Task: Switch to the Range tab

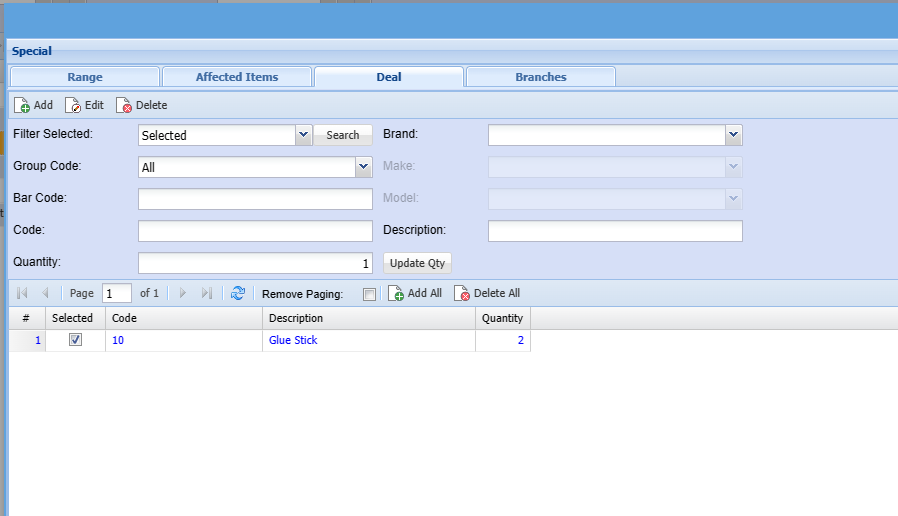Action: (85, 77)
